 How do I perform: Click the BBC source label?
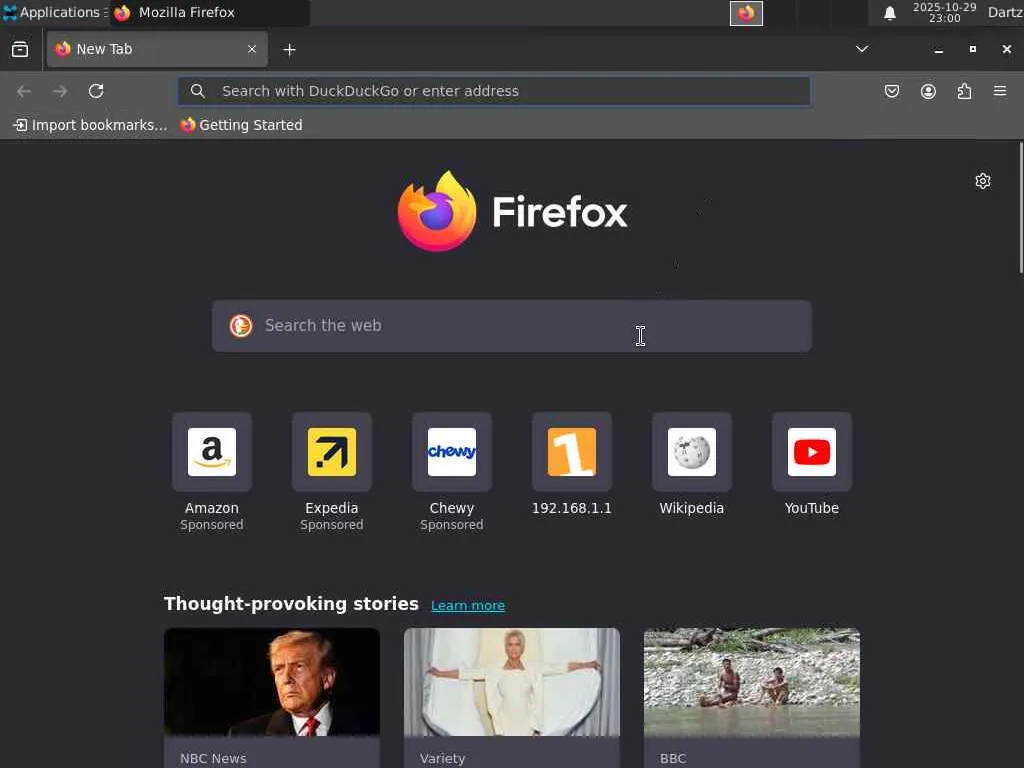pos(673,758)
